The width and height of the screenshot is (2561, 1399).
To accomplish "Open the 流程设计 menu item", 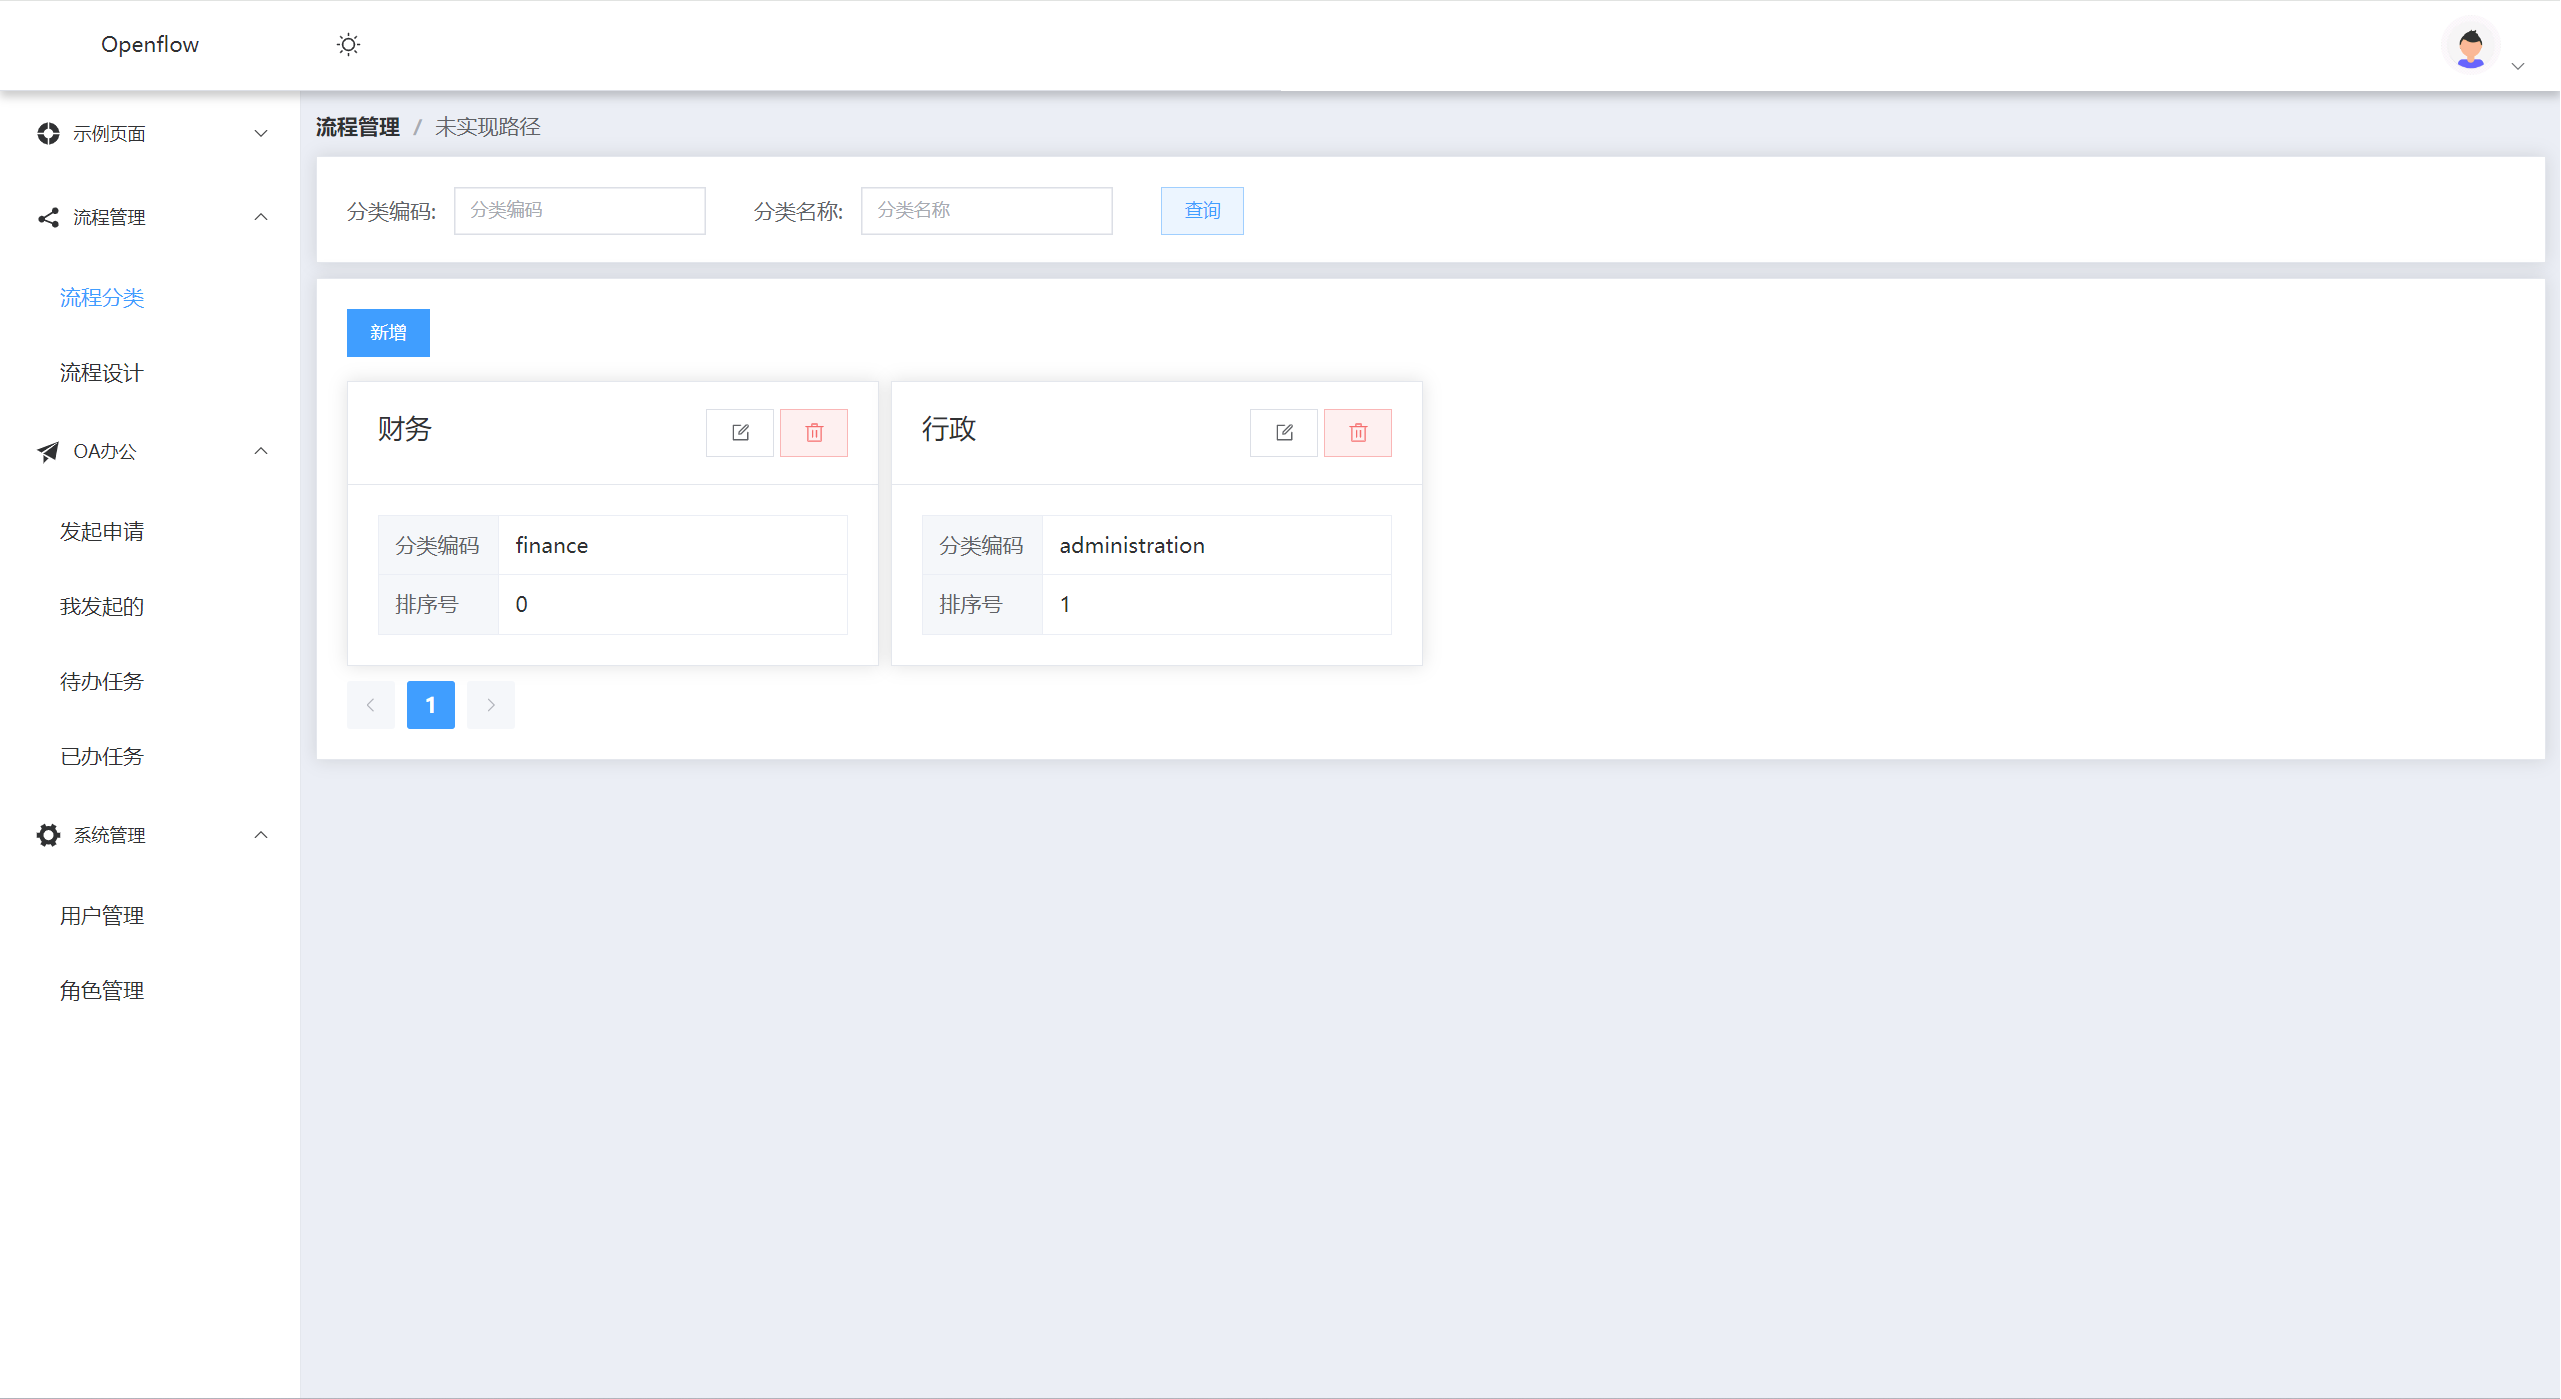I will point(102,373).
